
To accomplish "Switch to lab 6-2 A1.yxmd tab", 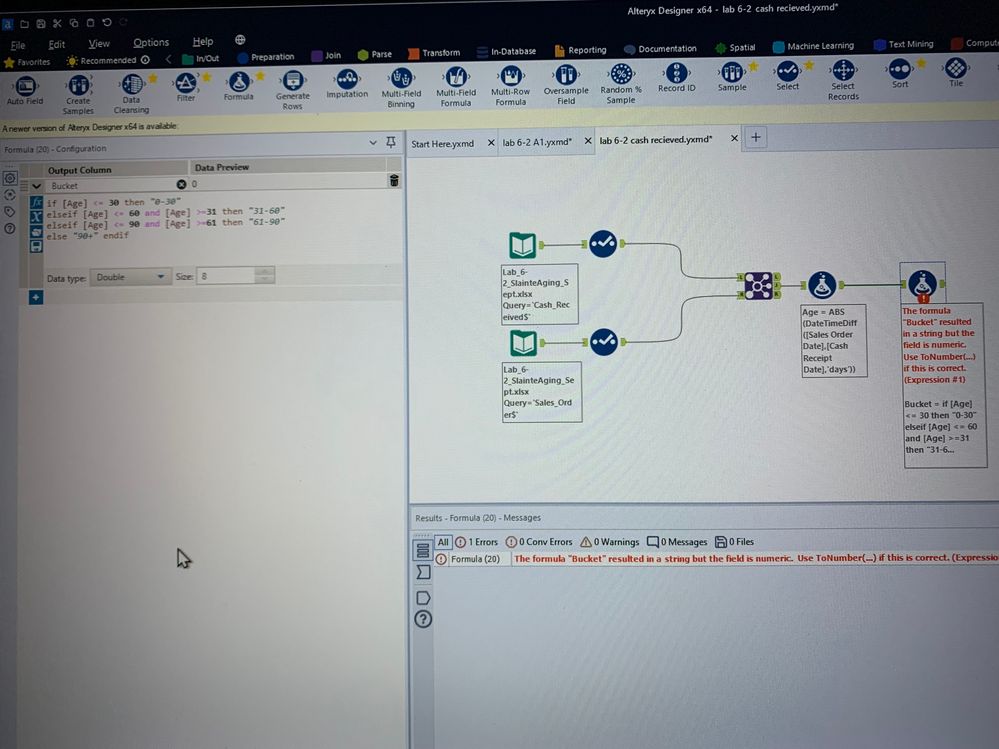I will 537,142.
